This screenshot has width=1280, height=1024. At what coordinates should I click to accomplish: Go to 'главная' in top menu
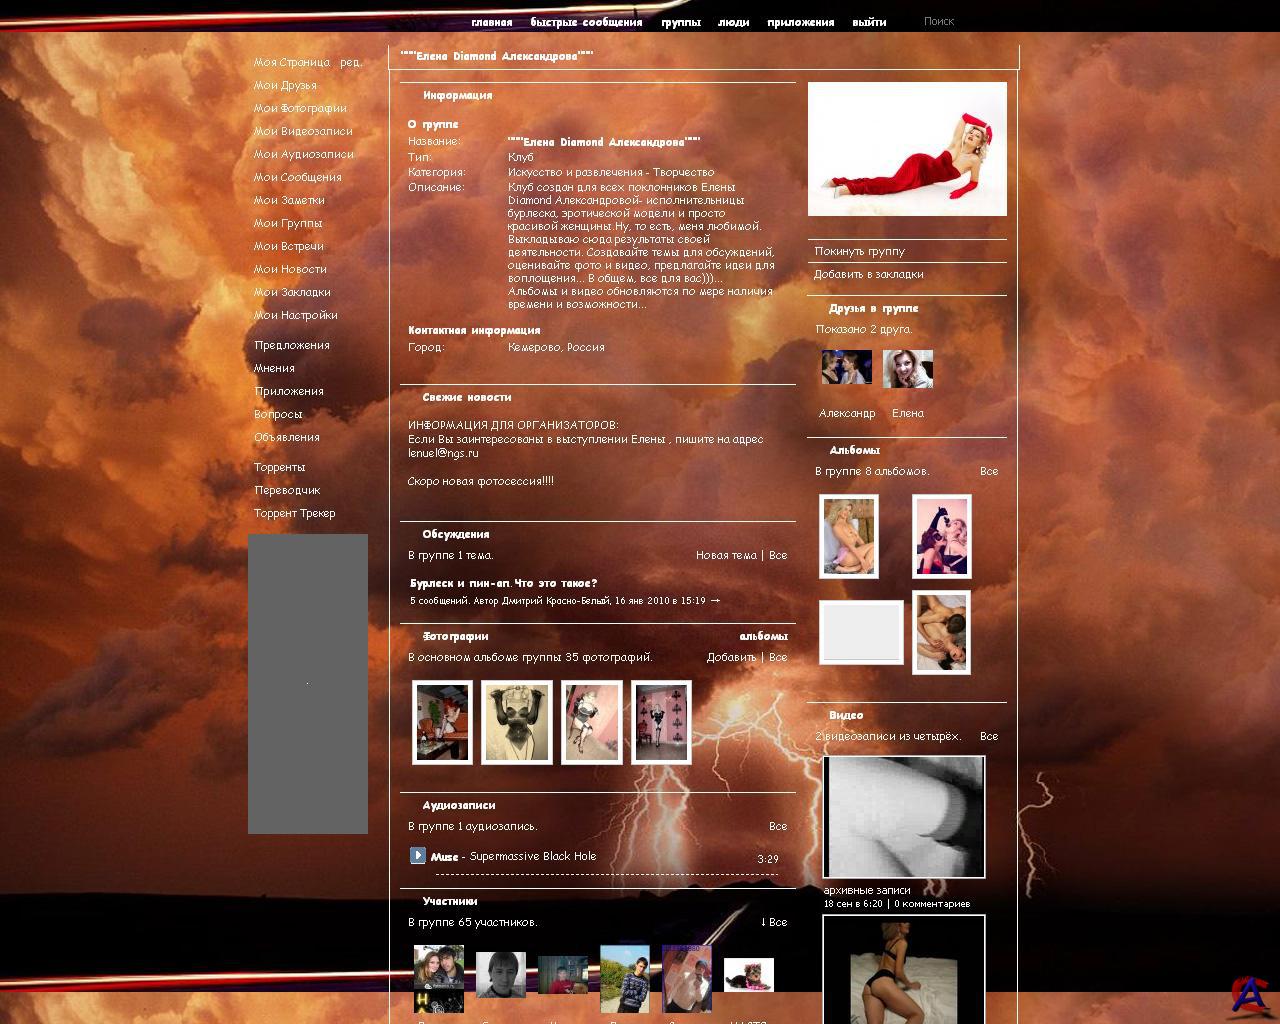(491, 22)
